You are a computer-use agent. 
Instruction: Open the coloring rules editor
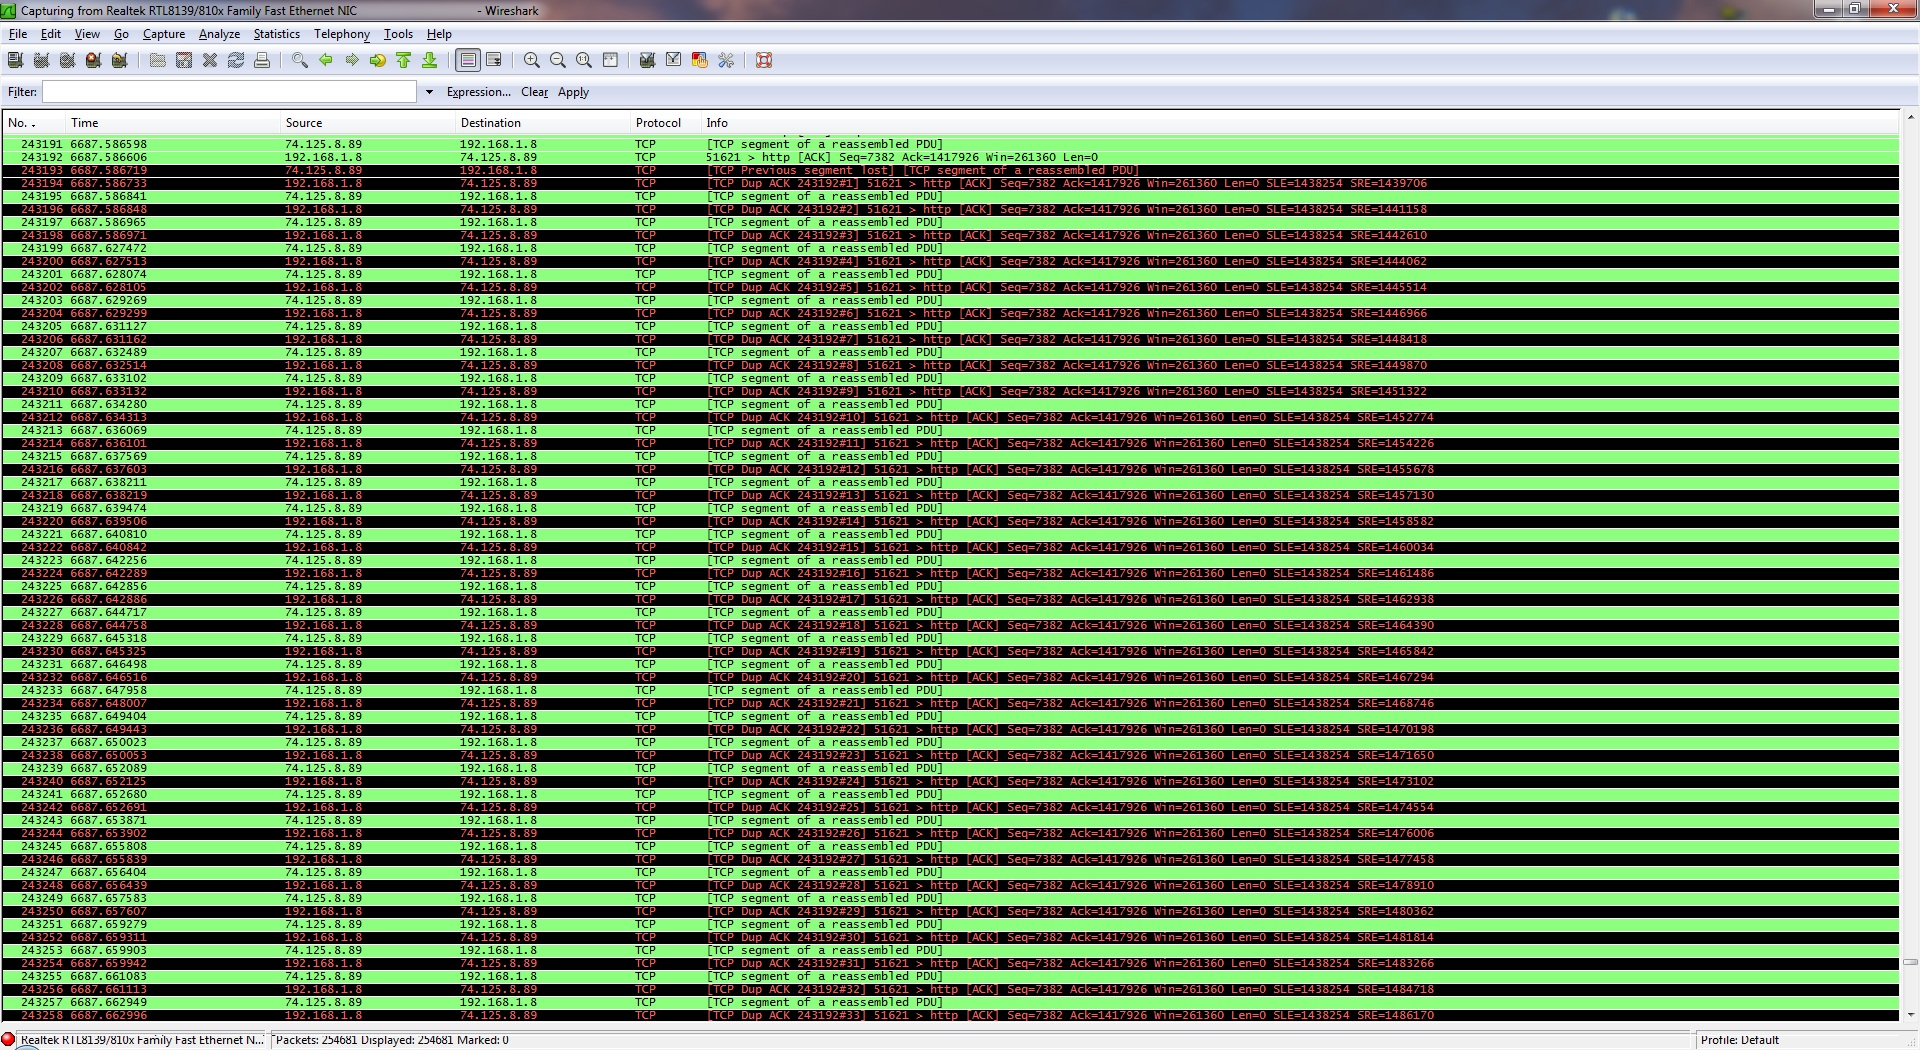click(700, 60)
